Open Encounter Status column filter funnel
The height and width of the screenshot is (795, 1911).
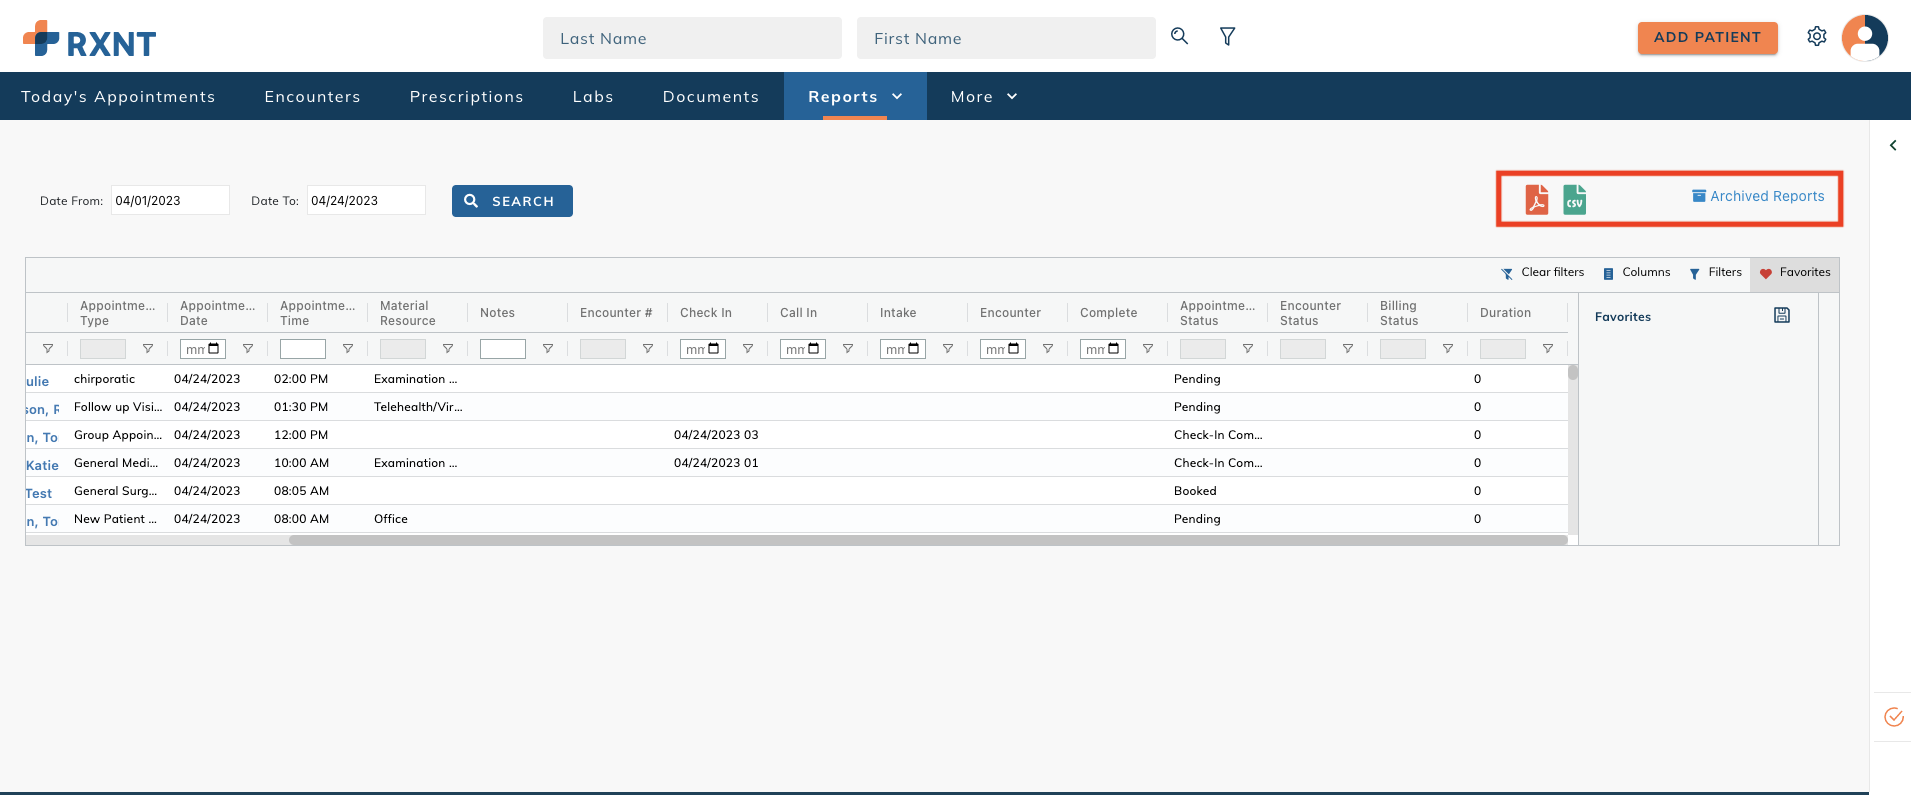[1348, 349]
